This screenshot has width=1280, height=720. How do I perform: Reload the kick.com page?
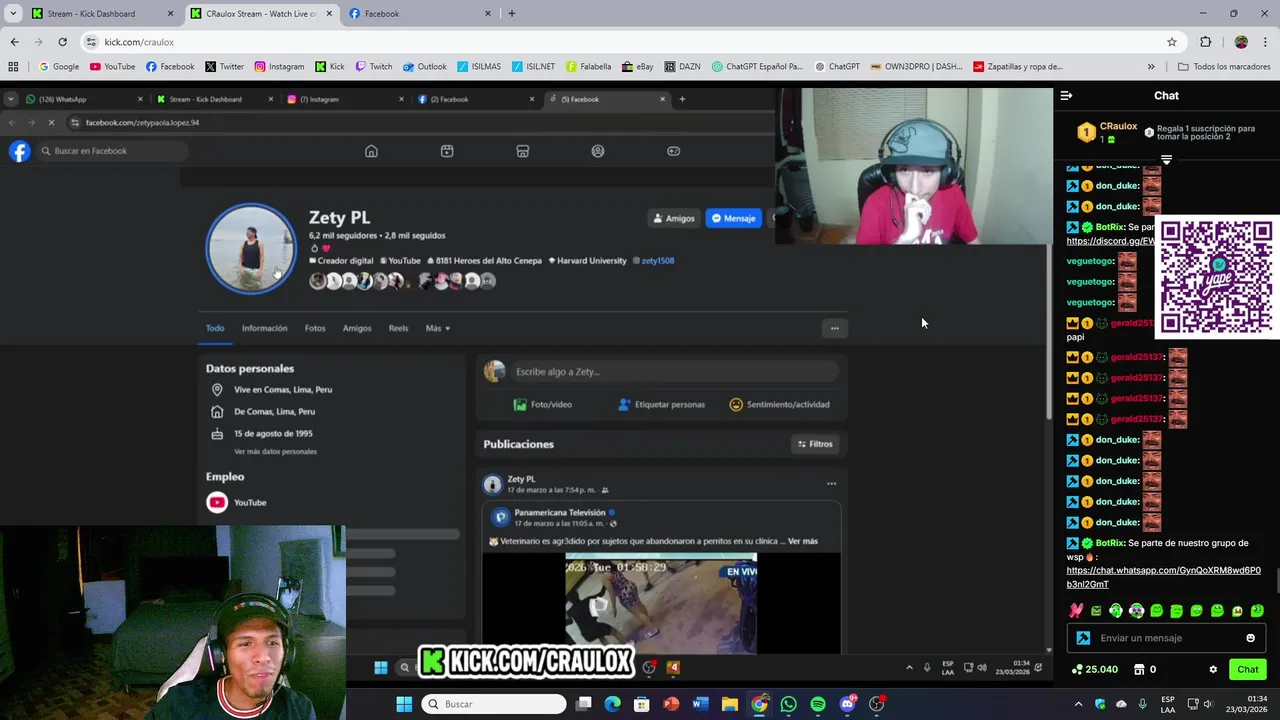coord(62,42)
